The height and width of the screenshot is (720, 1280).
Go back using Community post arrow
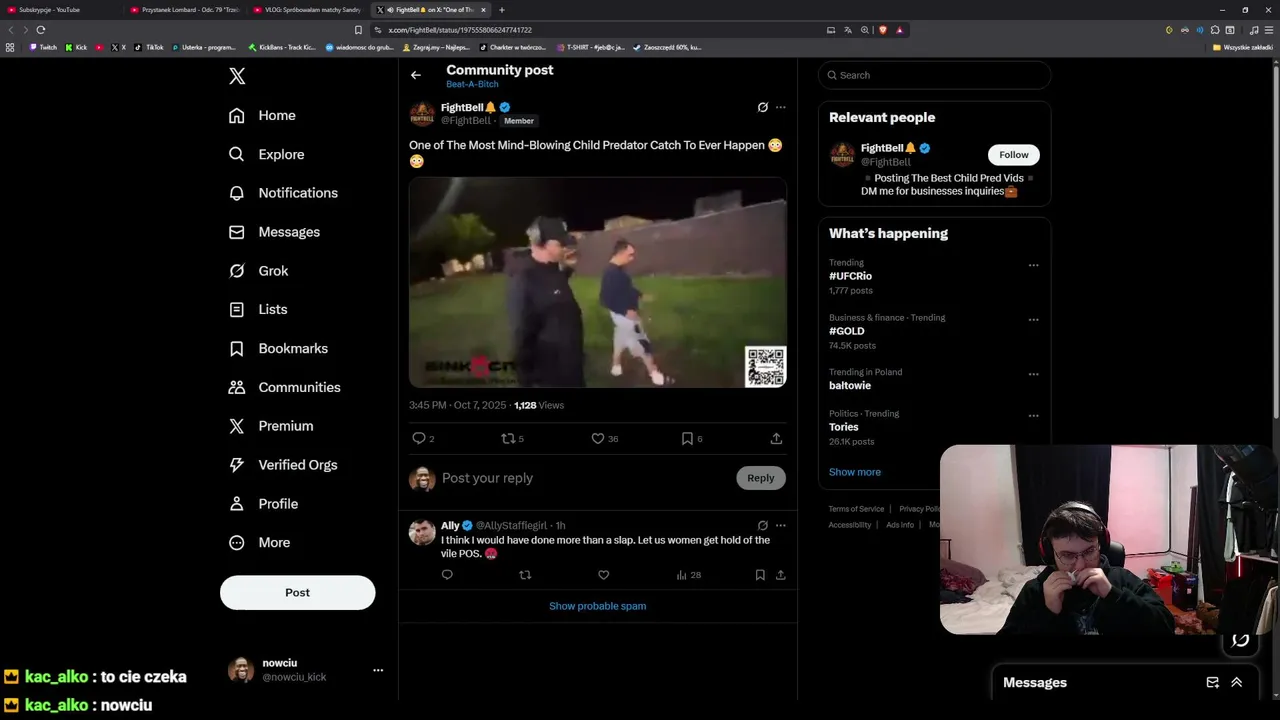(x=416, y=75)
